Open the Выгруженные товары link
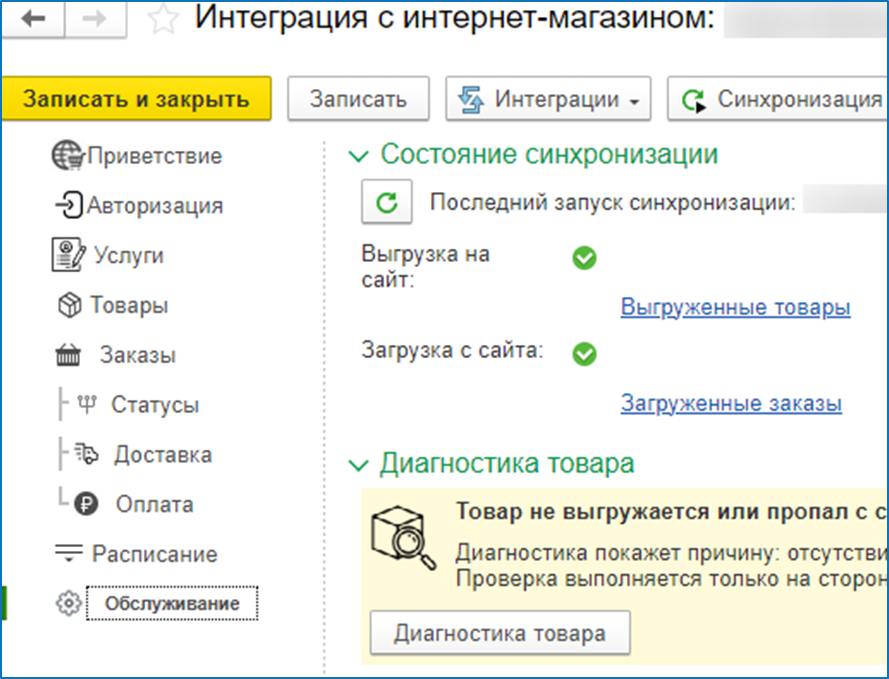The width and height of the screenshot is (889, 679). [x=735, y=307]
